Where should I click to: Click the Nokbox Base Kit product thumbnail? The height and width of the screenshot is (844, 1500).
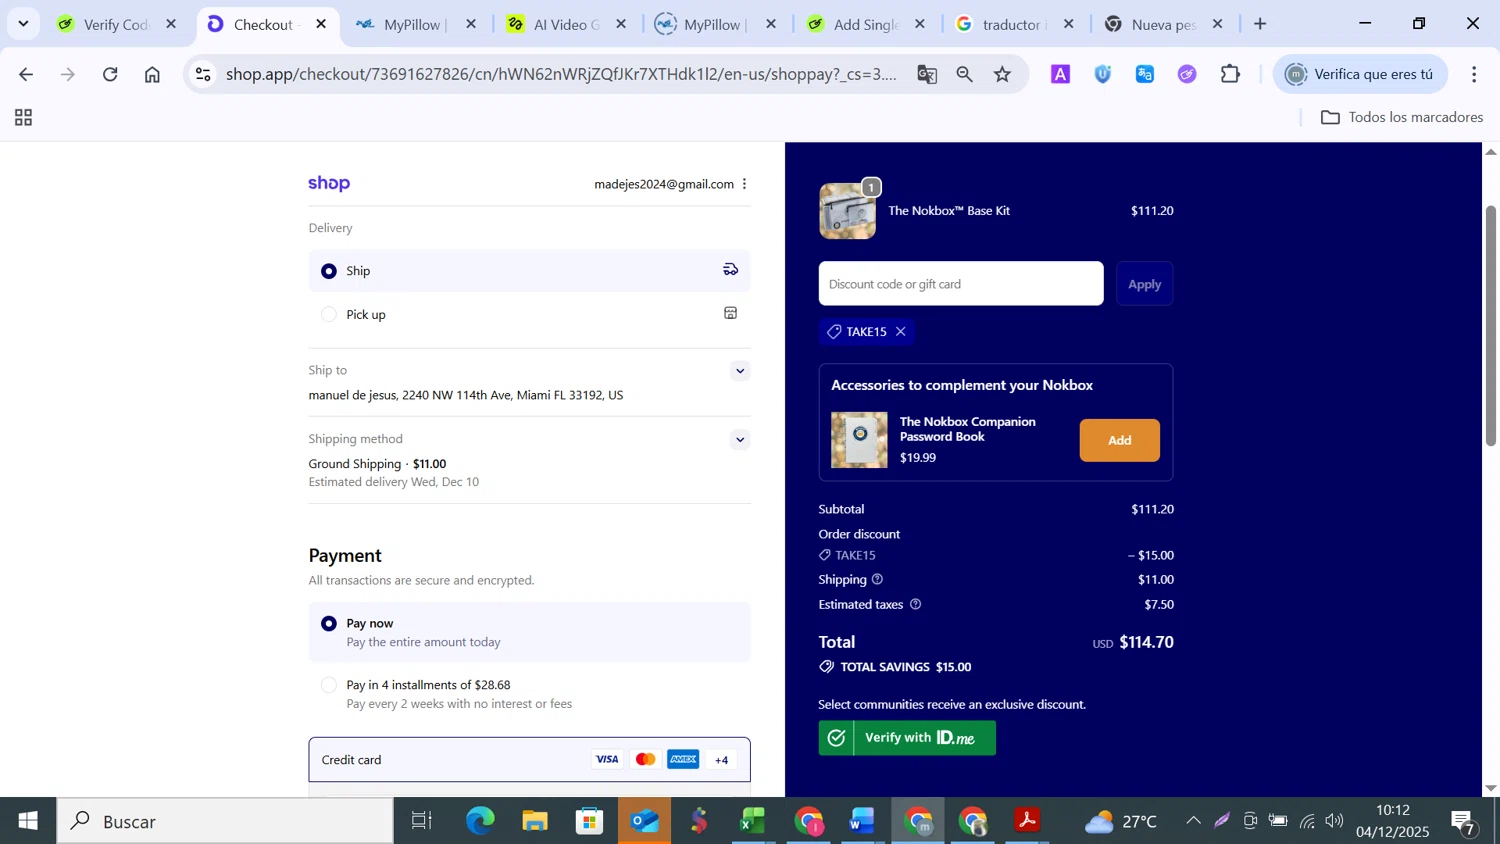847,211
